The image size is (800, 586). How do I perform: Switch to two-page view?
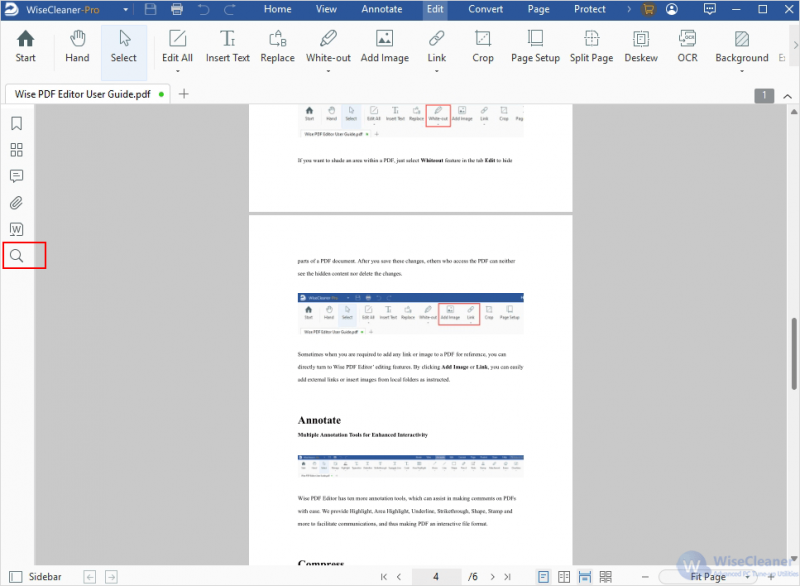pos(564,577)
